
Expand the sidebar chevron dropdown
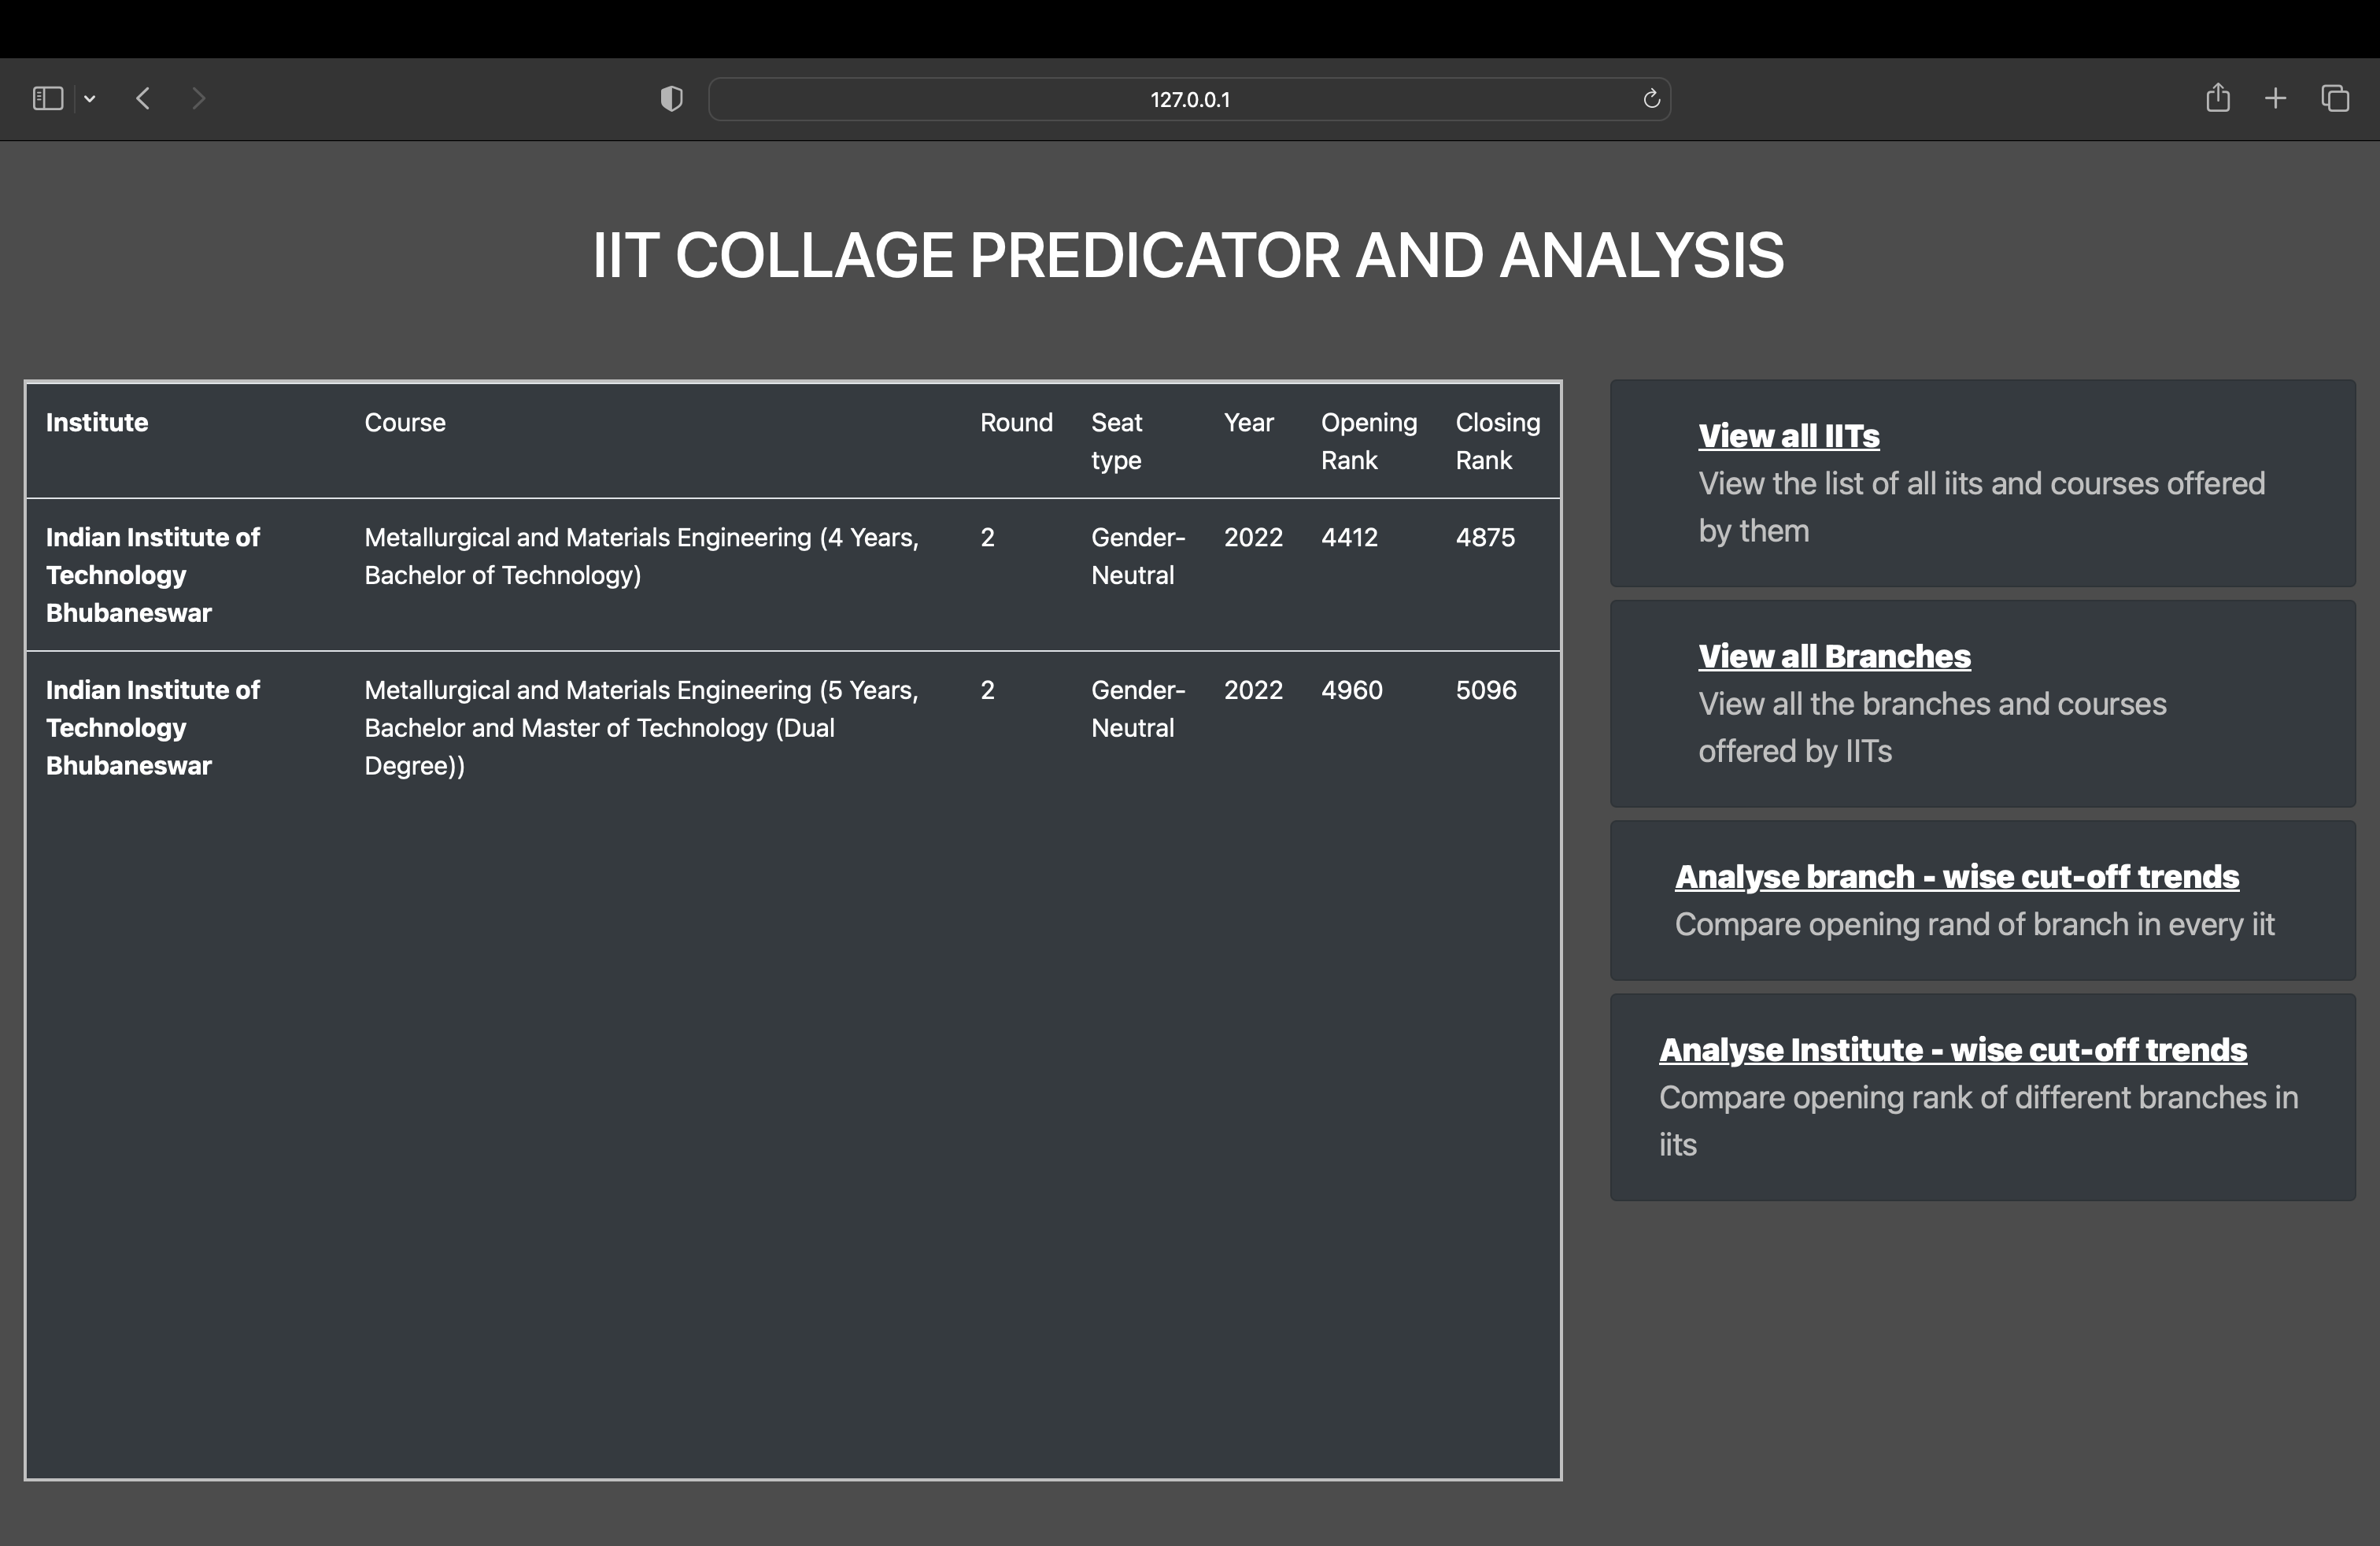(90, 98)
